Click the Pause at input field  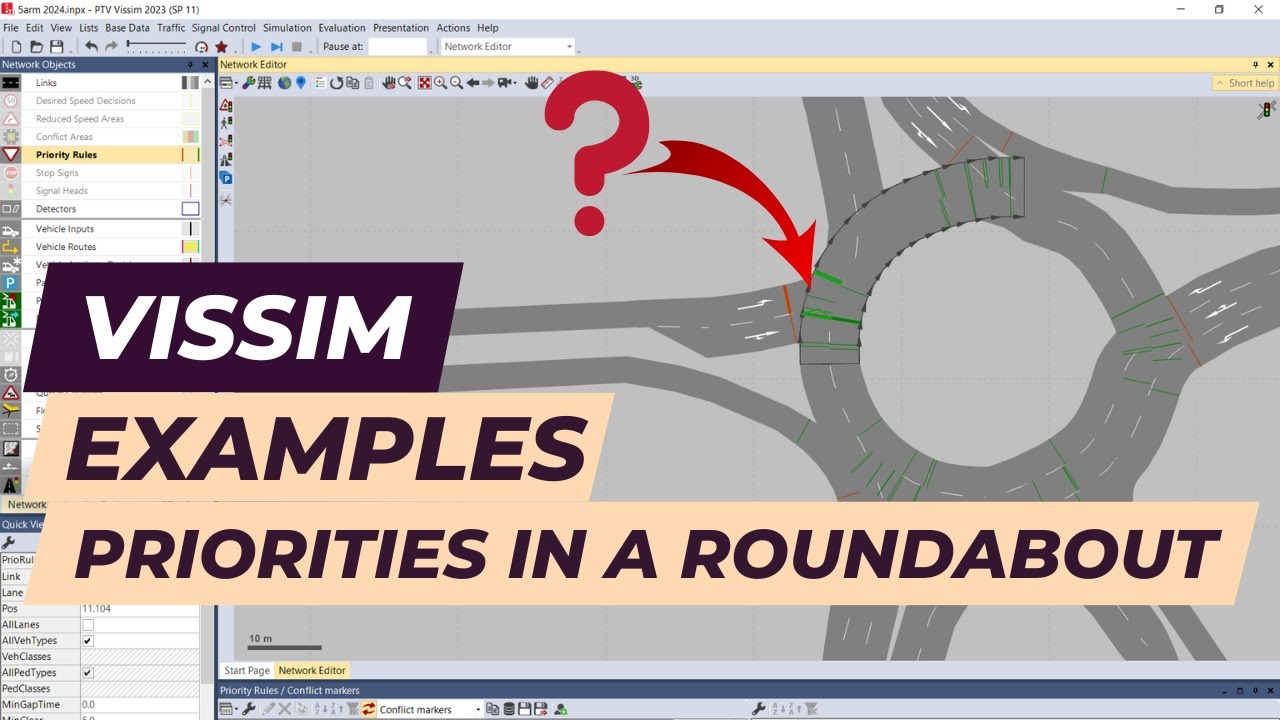397,47
